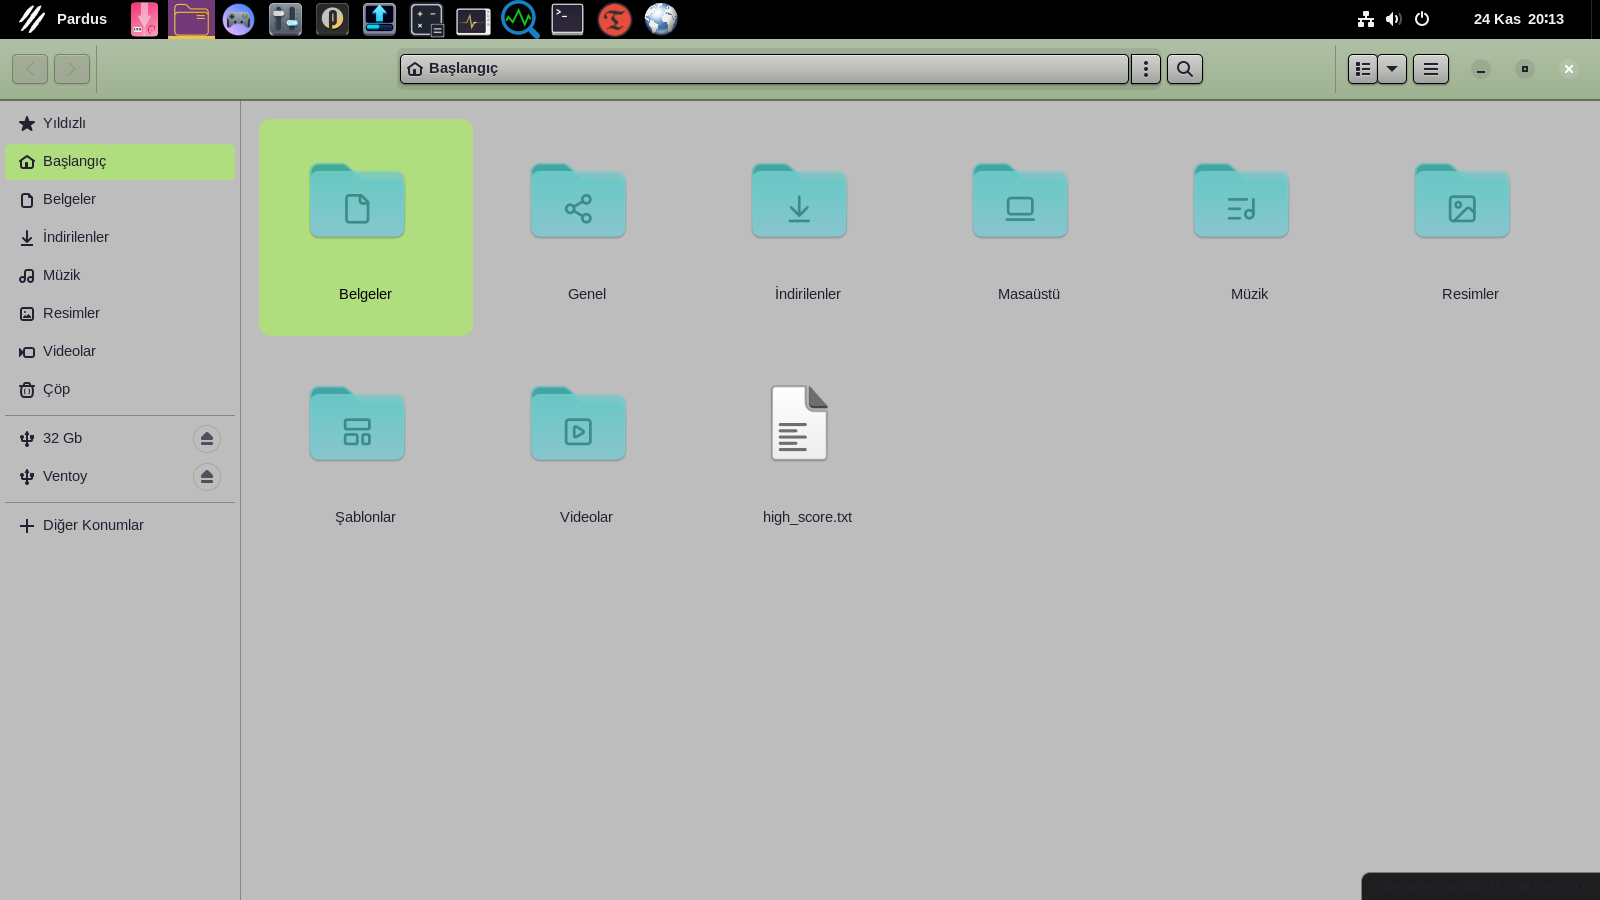Open the Müzik folder in main view

pos(1240,202)
